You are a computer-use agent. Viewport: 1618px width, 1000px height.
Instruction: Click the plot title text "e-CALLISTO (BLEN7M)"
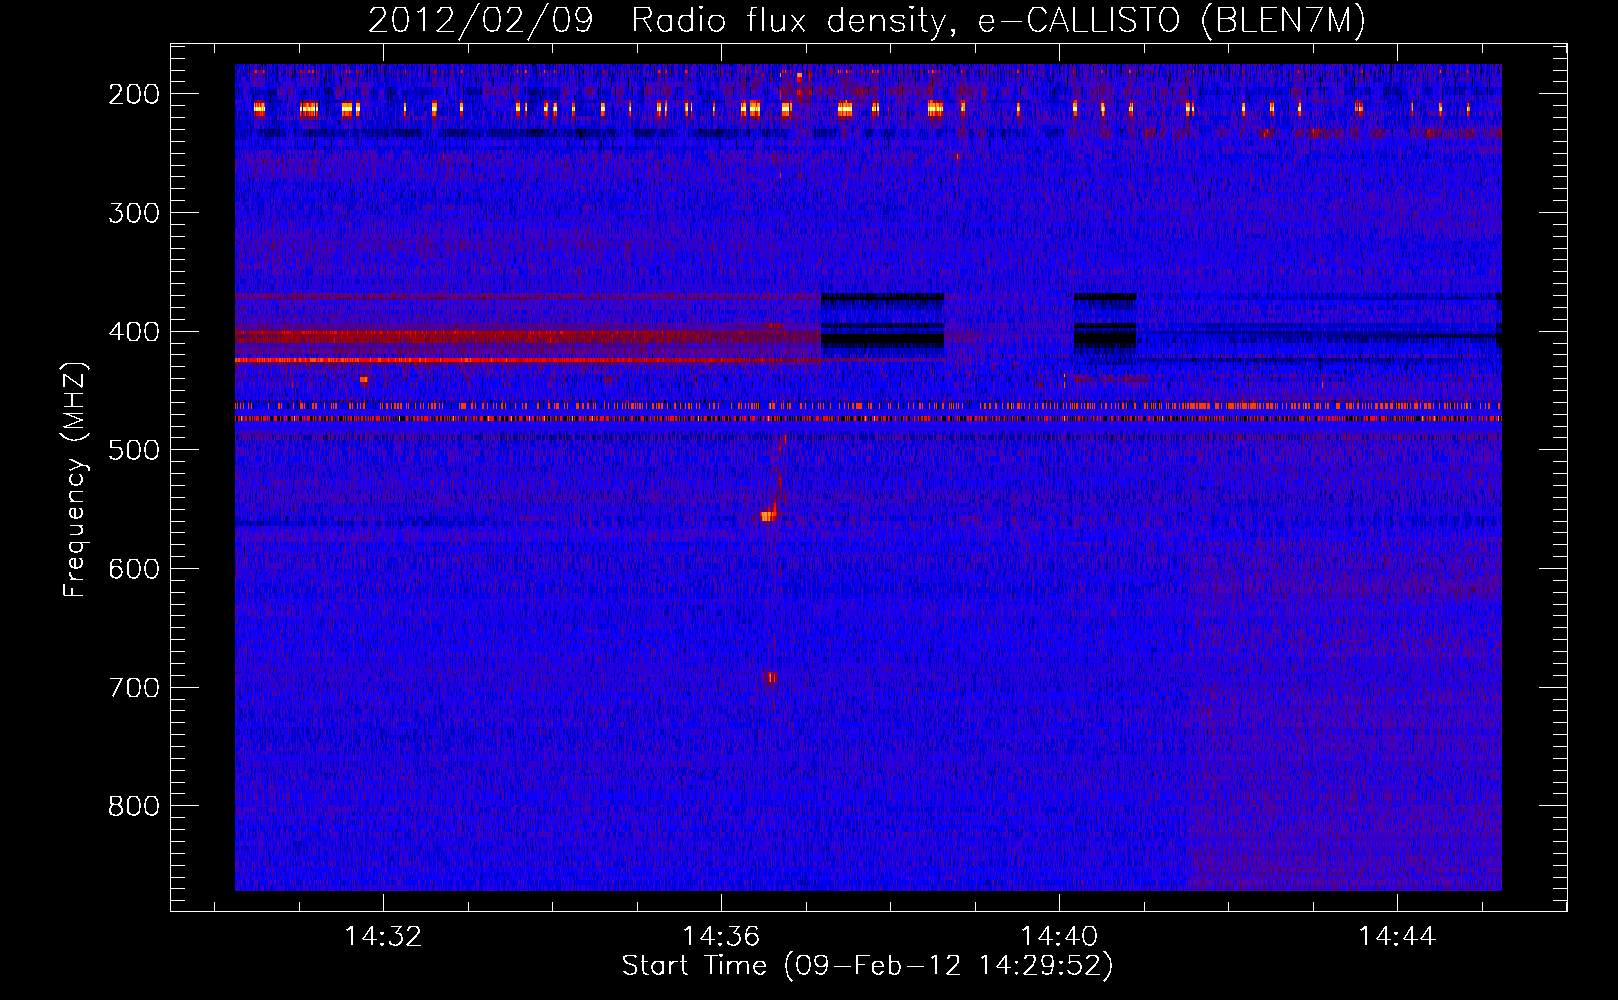coord(1172,21)
